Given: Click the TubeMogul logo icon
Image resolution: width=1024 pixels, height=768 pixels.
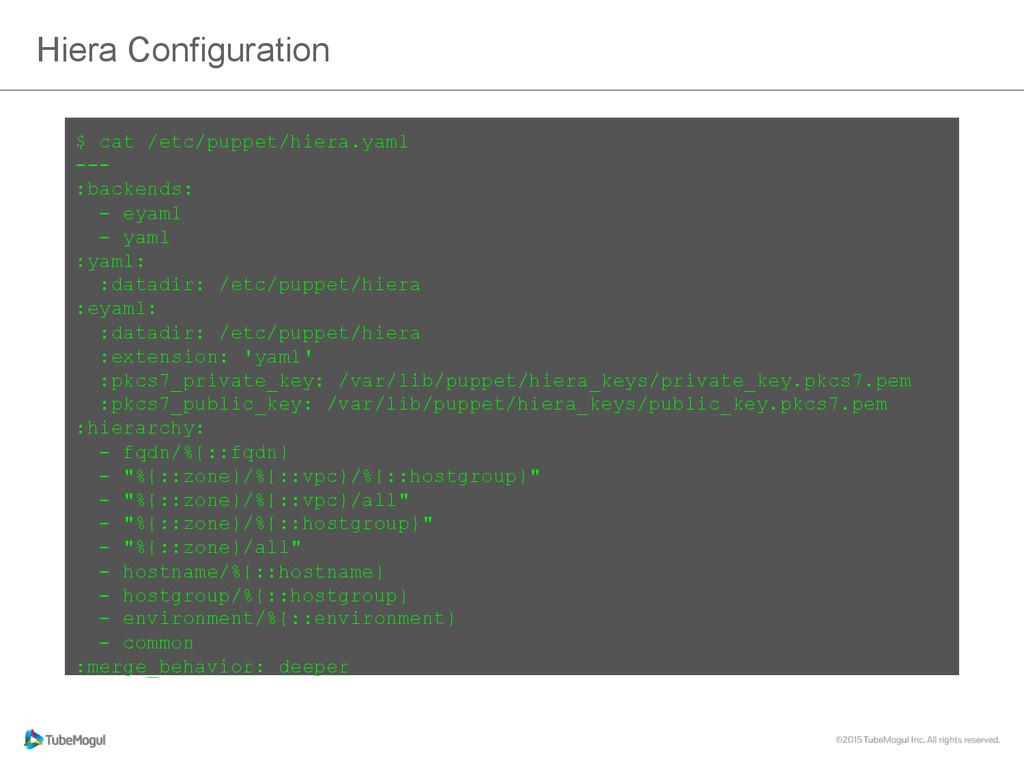Looking at the screenshot, I should point(34,739).
